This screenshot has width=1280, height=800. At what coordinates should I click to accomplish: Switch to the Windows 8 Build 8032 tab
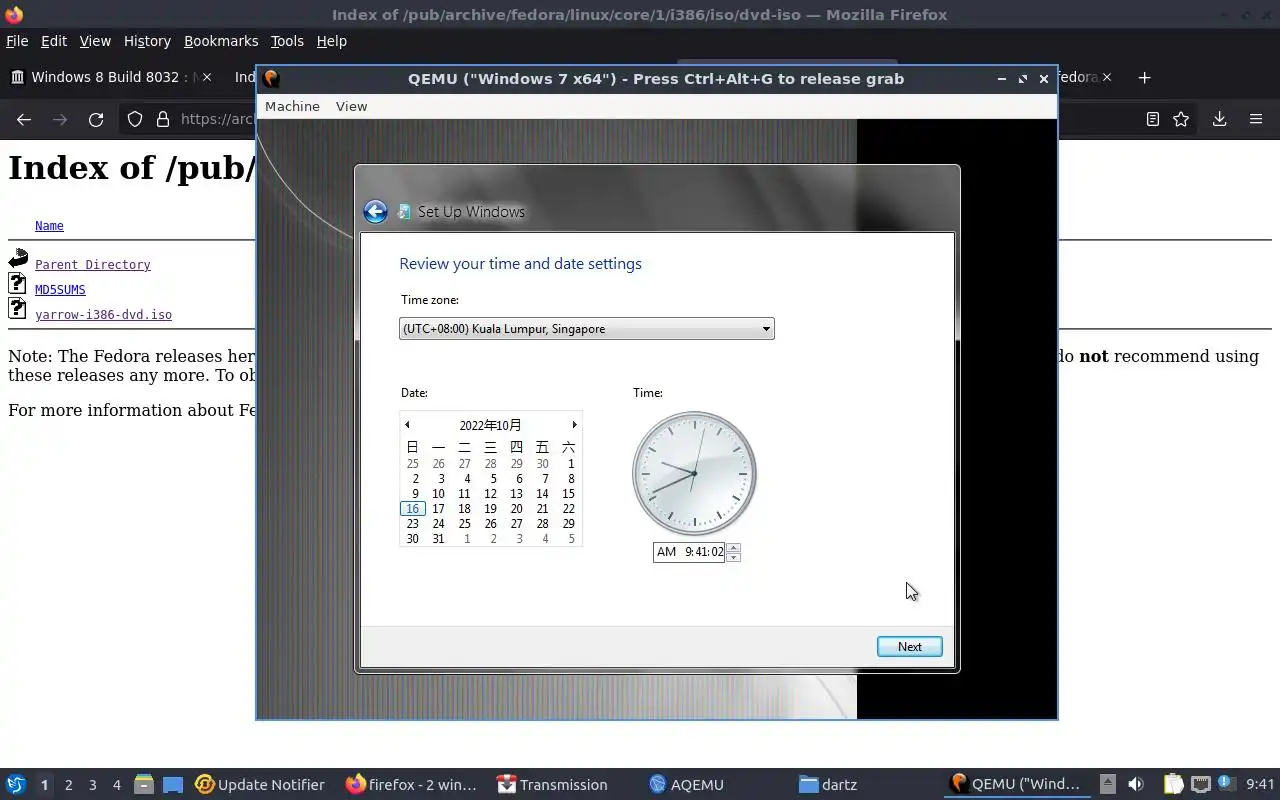coord(110,77)
